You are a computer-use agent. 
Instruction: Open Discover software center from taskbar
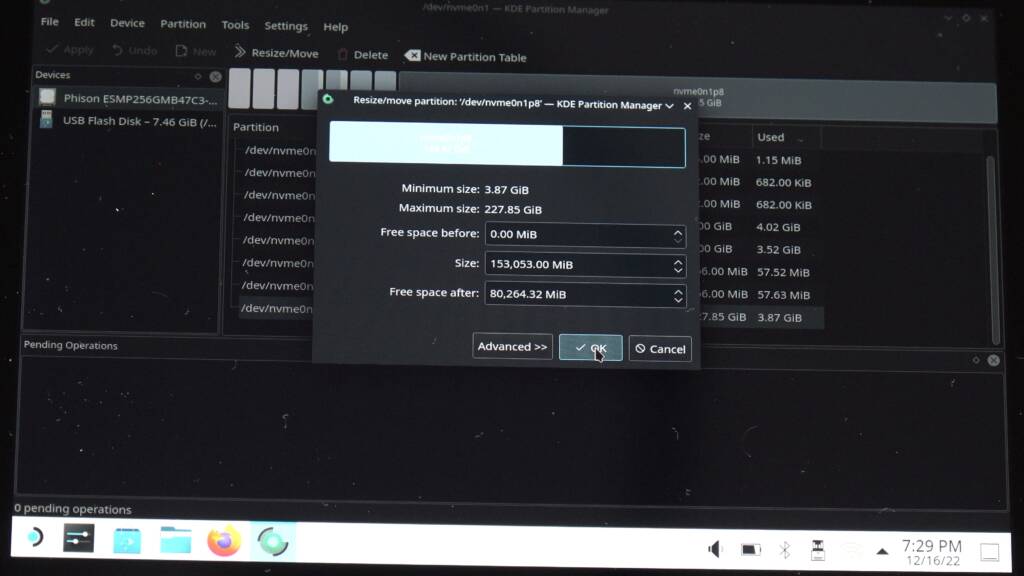tap(127, 541)
